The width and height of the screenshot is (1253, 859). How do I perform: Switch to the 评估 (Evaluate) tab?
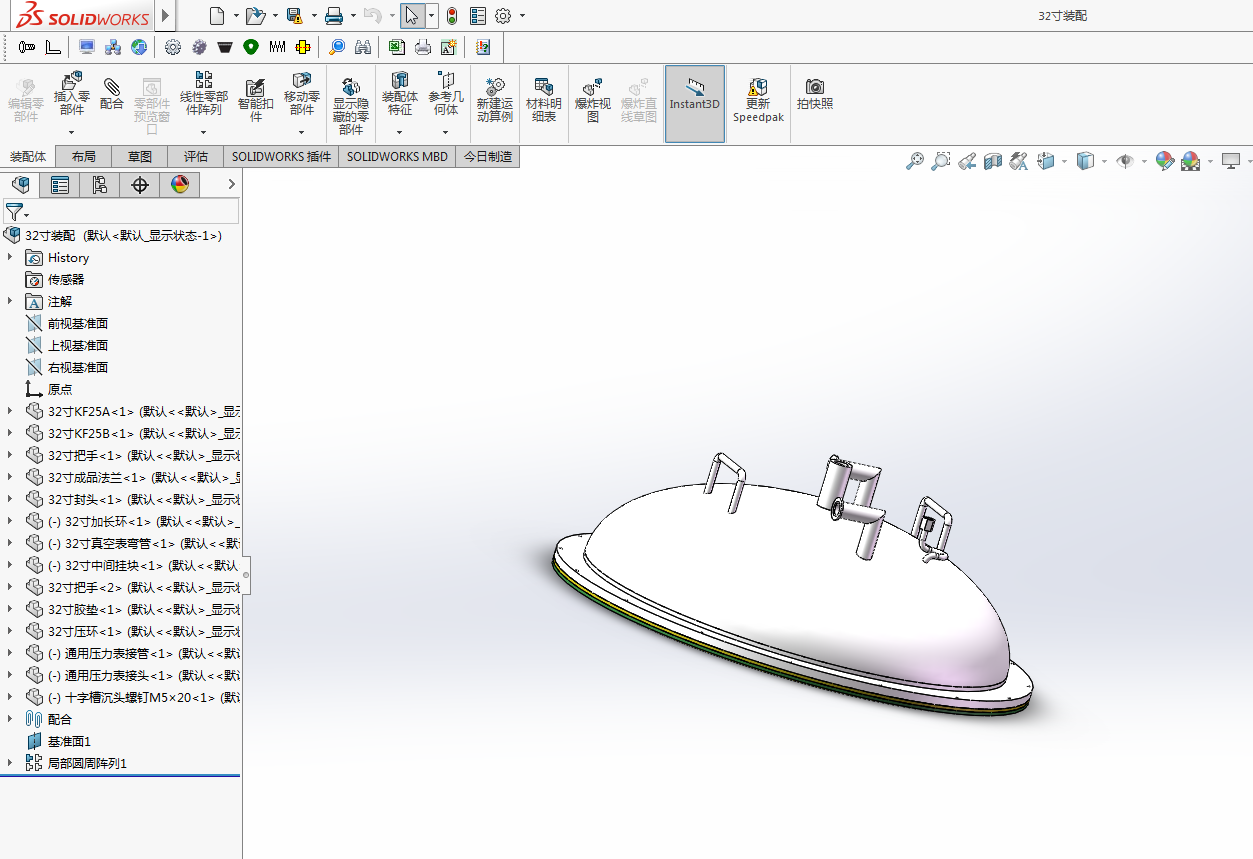pos(195,157)
